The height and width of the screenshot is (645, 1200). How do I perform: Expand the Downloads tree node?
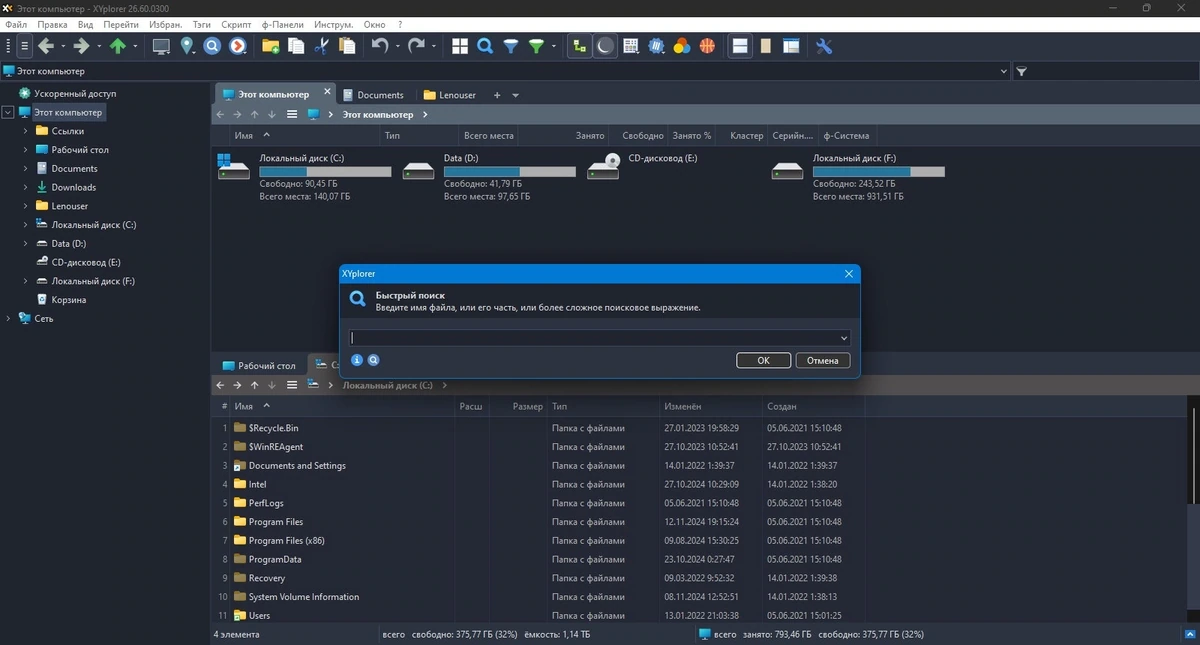click(26, 187)
